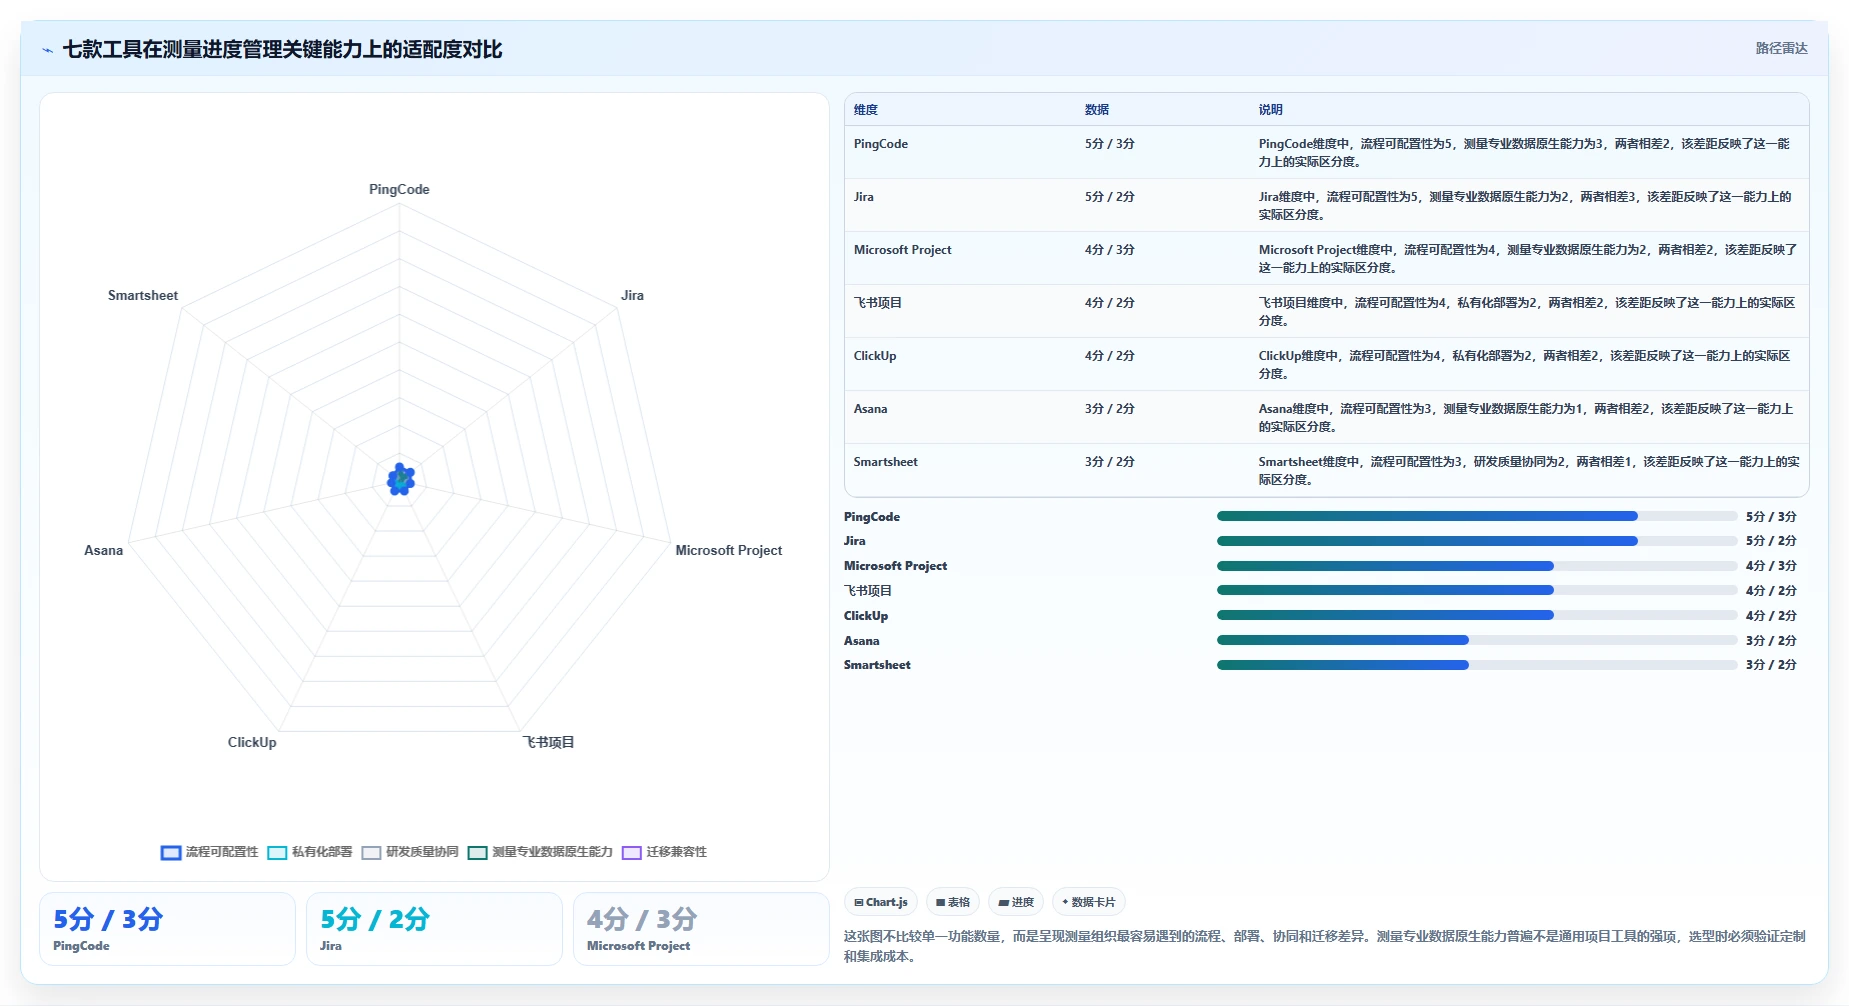Click the Jira progress bar

click(x=1477, y=541)
